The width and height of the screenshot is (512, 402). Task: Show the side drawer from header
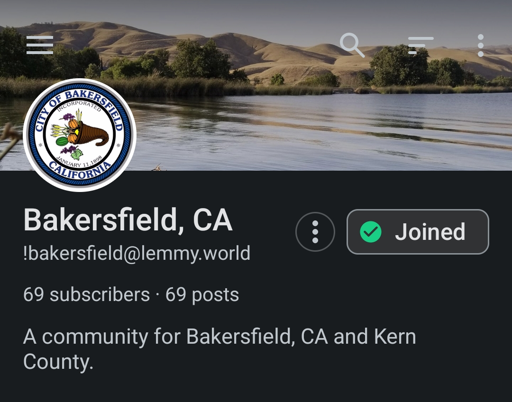pos(40,45)
